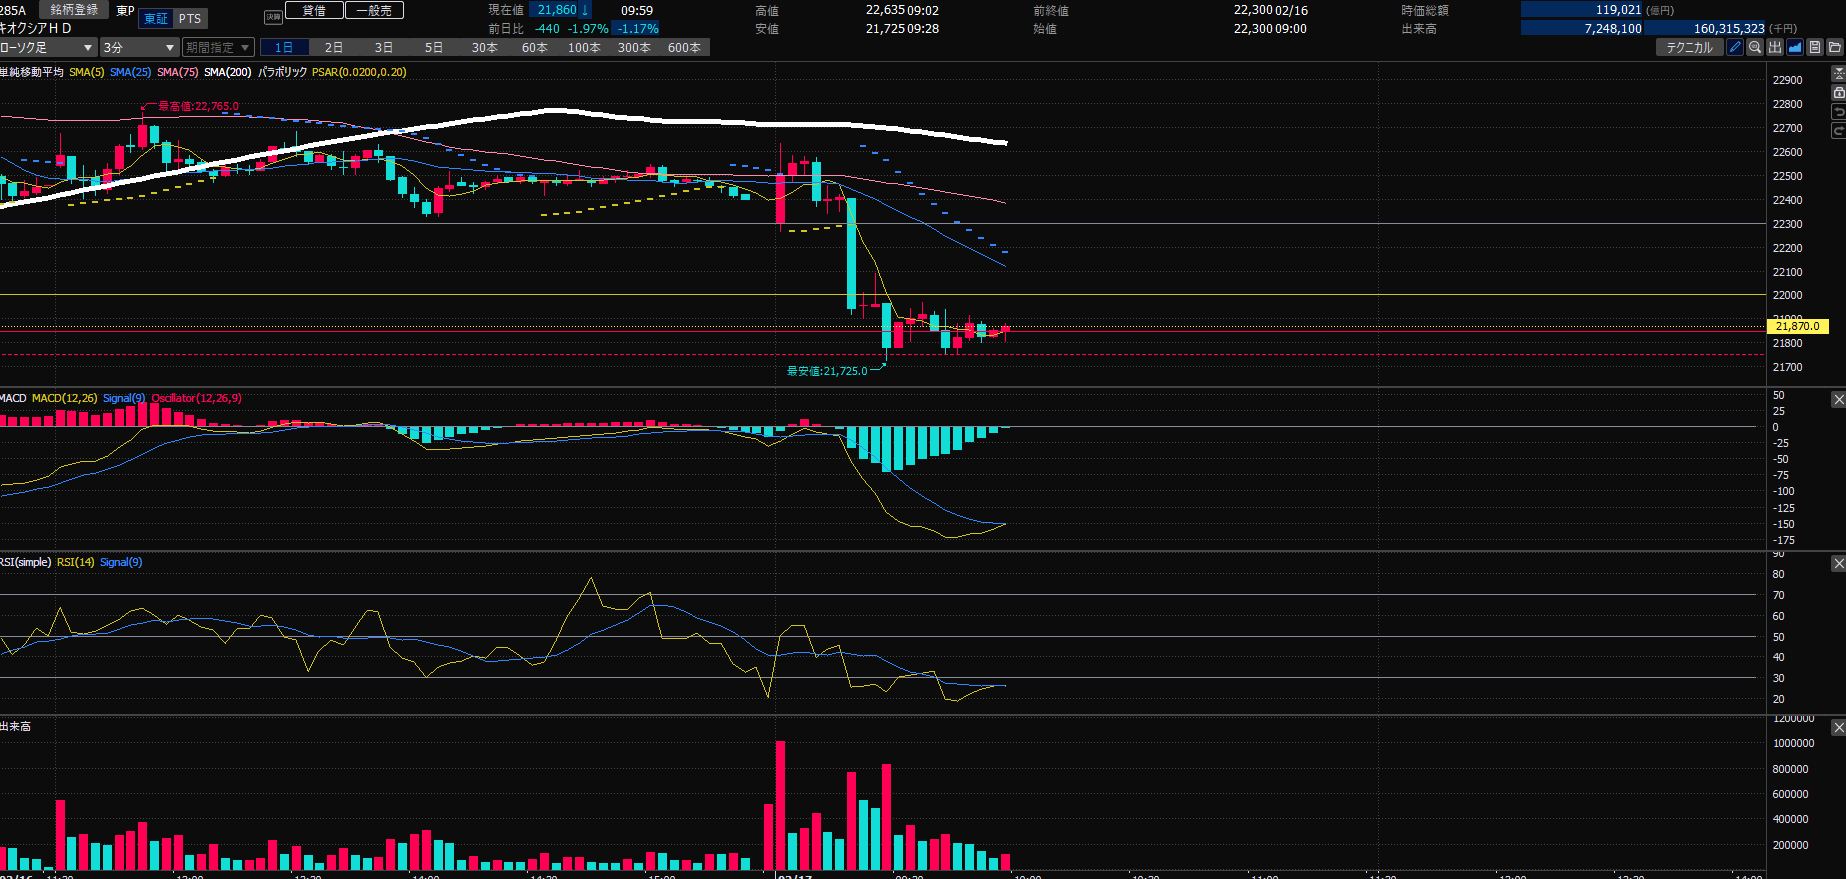Click the yellow 21,870.0 price marker
Image resolution: width=1846 pixels, height=879 pixels.
click(1797, 326)
